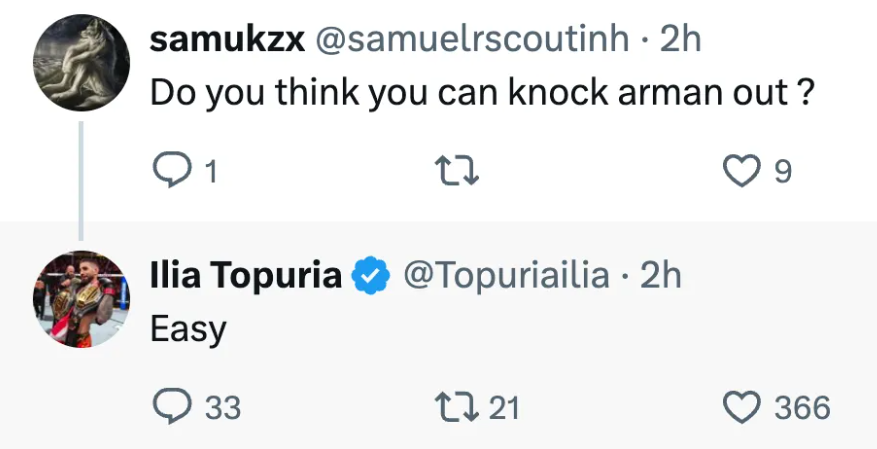
Task: Open the @samuelrscoutinh handle link
Action: pos(473,39)
